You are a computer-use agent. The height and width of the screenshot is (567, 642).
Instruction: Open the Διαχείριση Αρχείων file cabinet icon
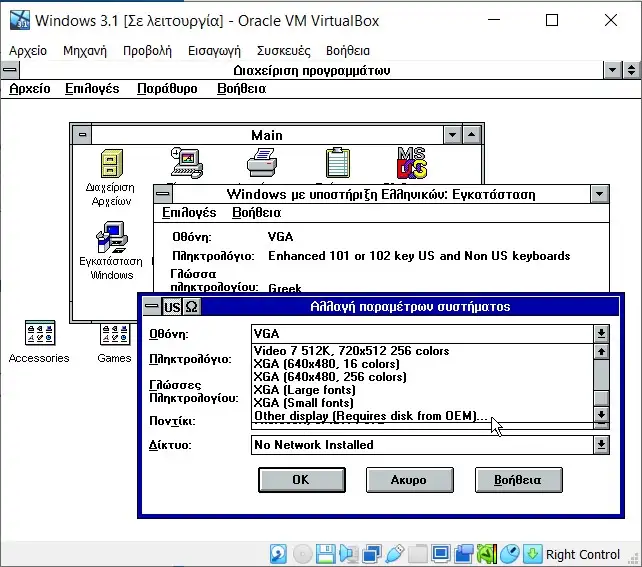[111, 163]
